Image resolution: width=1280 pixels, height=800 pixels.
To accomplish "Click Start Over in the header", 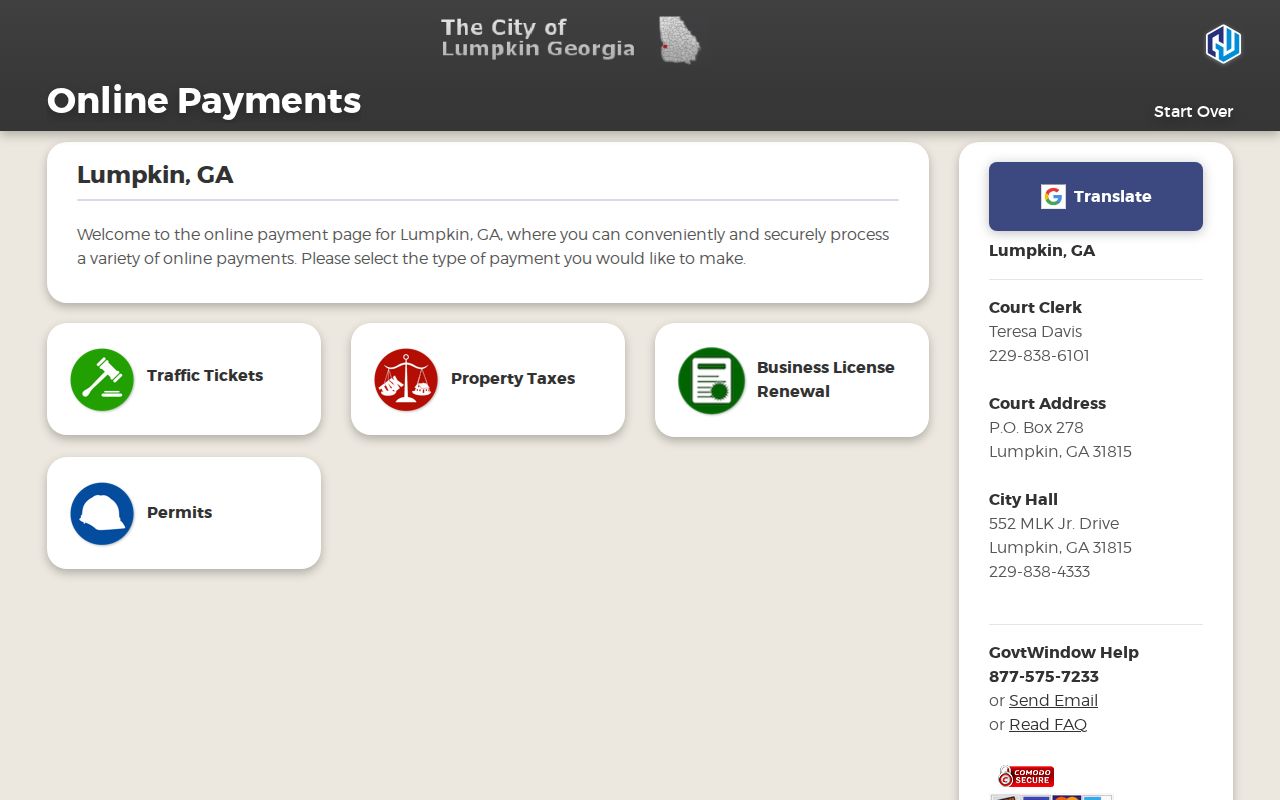I will tap(1193, 111).
